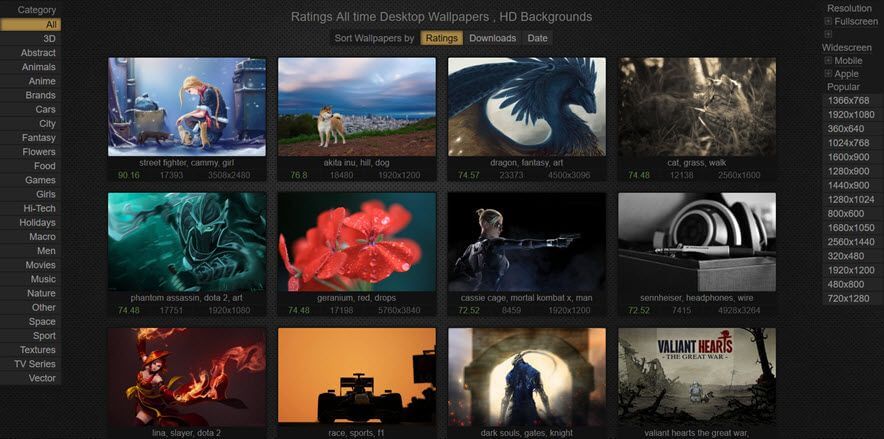Open the Girls category
This screenshot has width=884, height=439.
tap(30, 194)
